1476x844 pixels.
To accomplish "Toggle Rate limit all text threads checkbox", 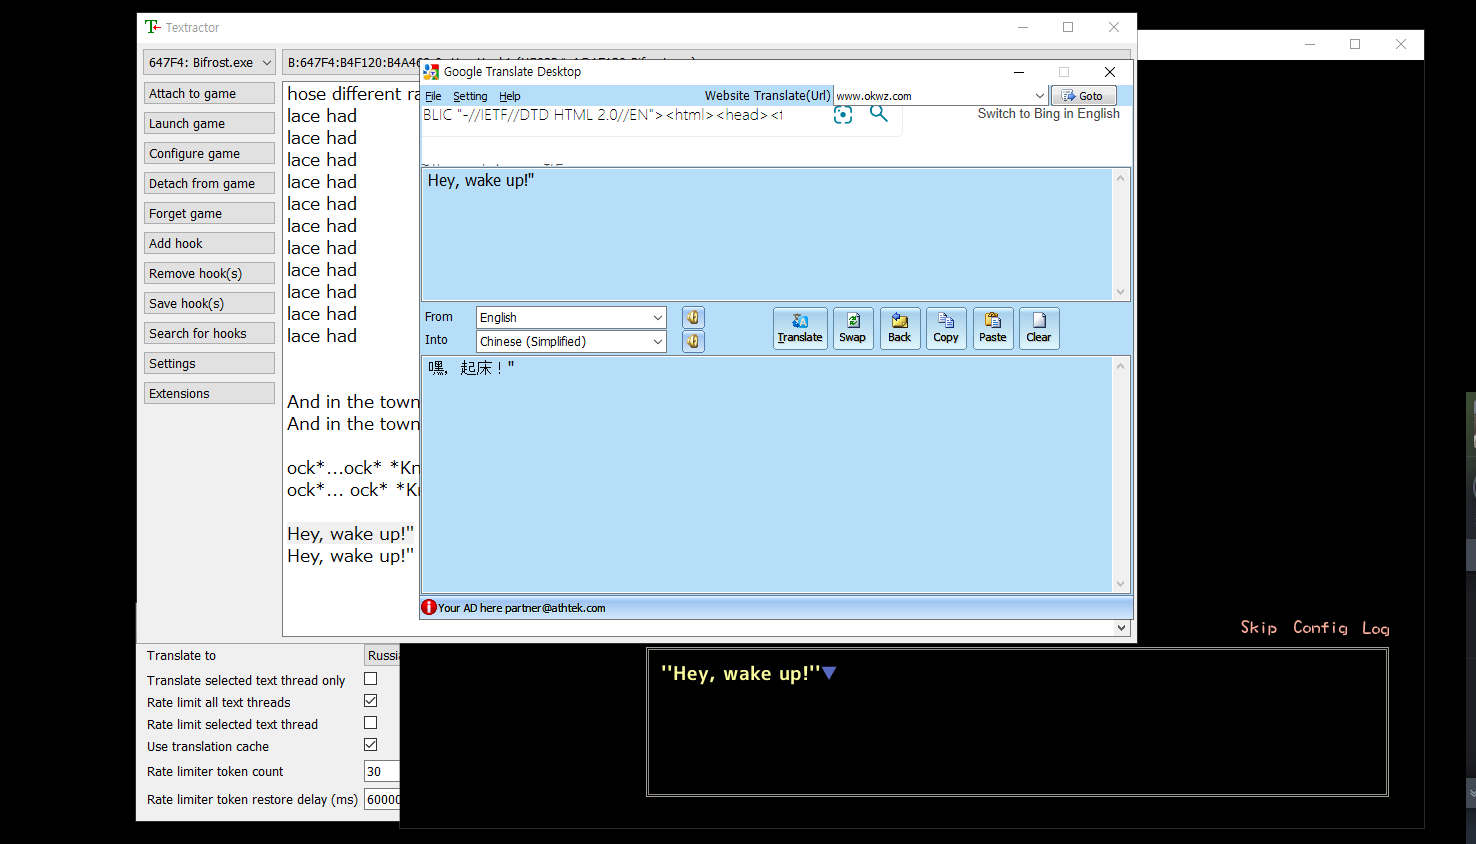I will pos(371,701).
